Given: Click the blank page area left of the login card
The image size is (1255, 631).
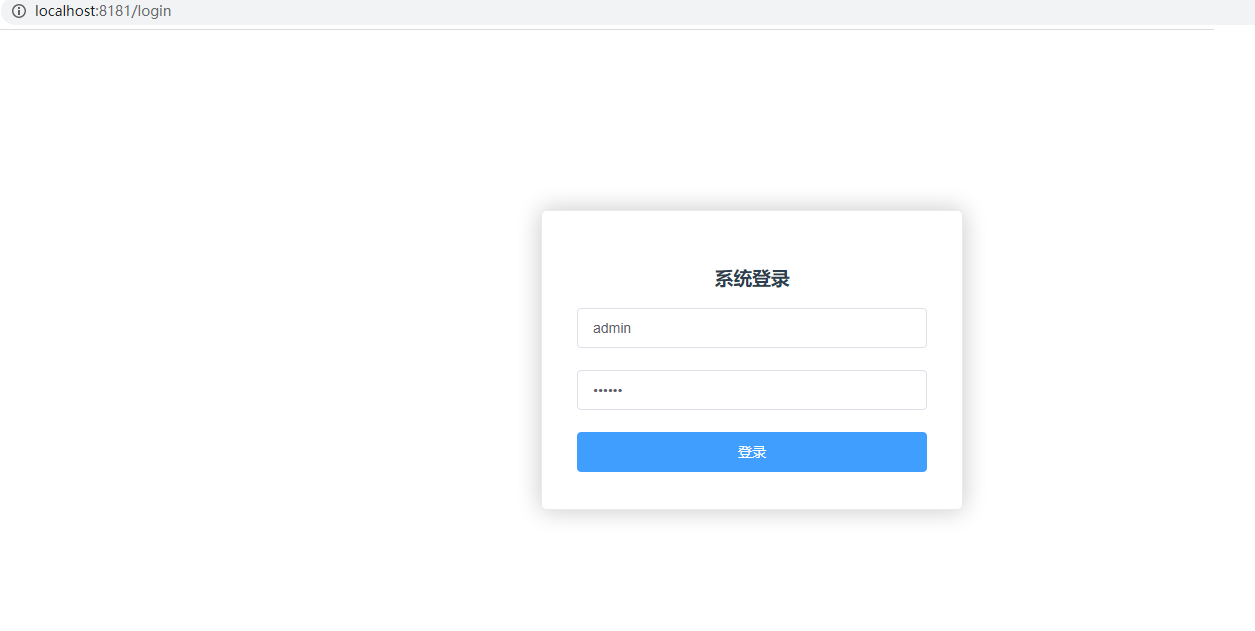Looking at the screenshot, I should click(x=270, y=360).
